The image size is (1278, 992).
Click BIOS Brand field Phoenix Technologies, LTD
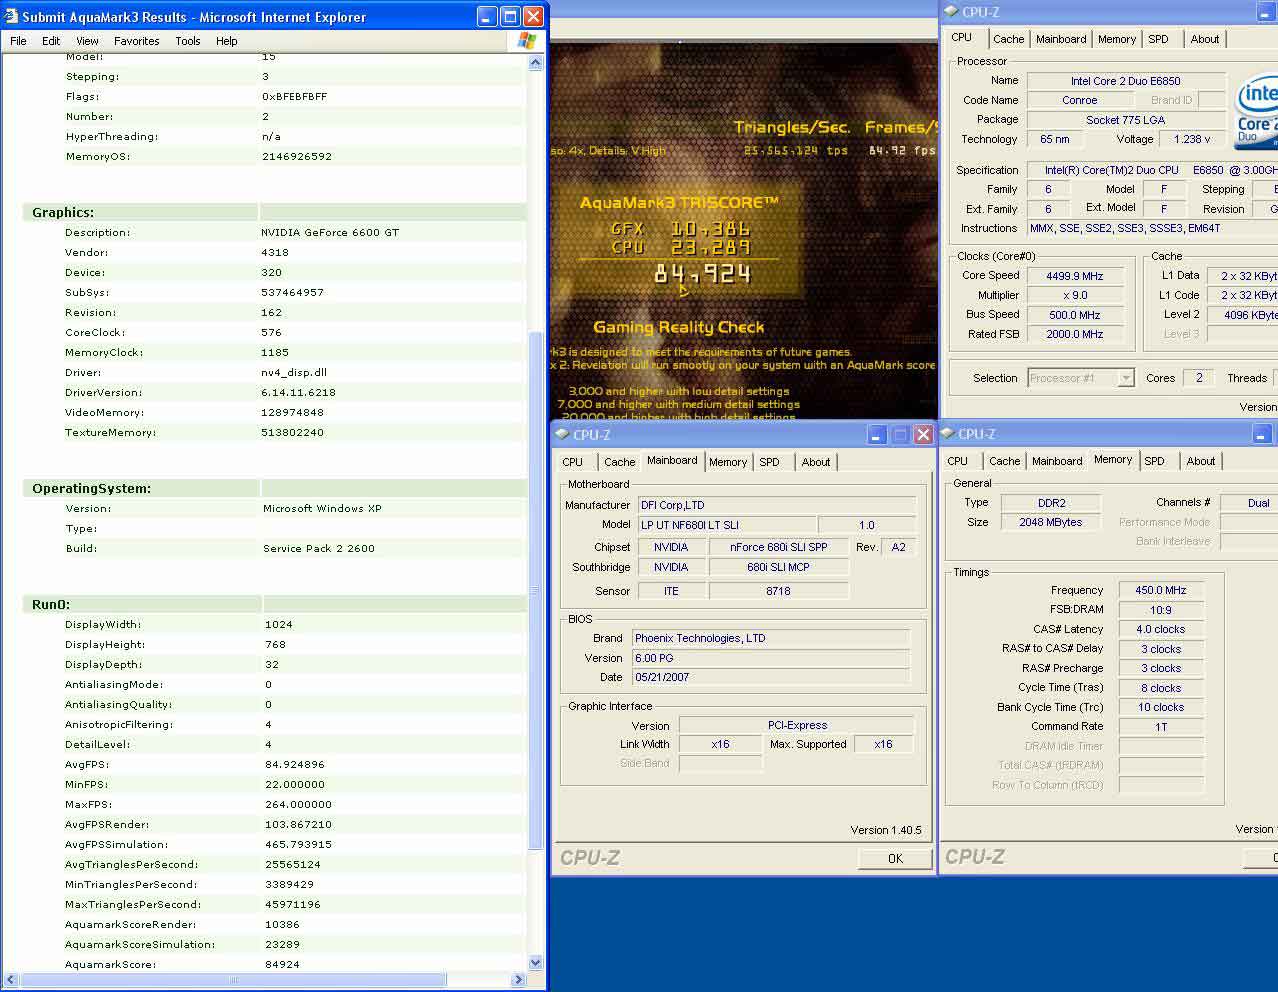(771, 638)
